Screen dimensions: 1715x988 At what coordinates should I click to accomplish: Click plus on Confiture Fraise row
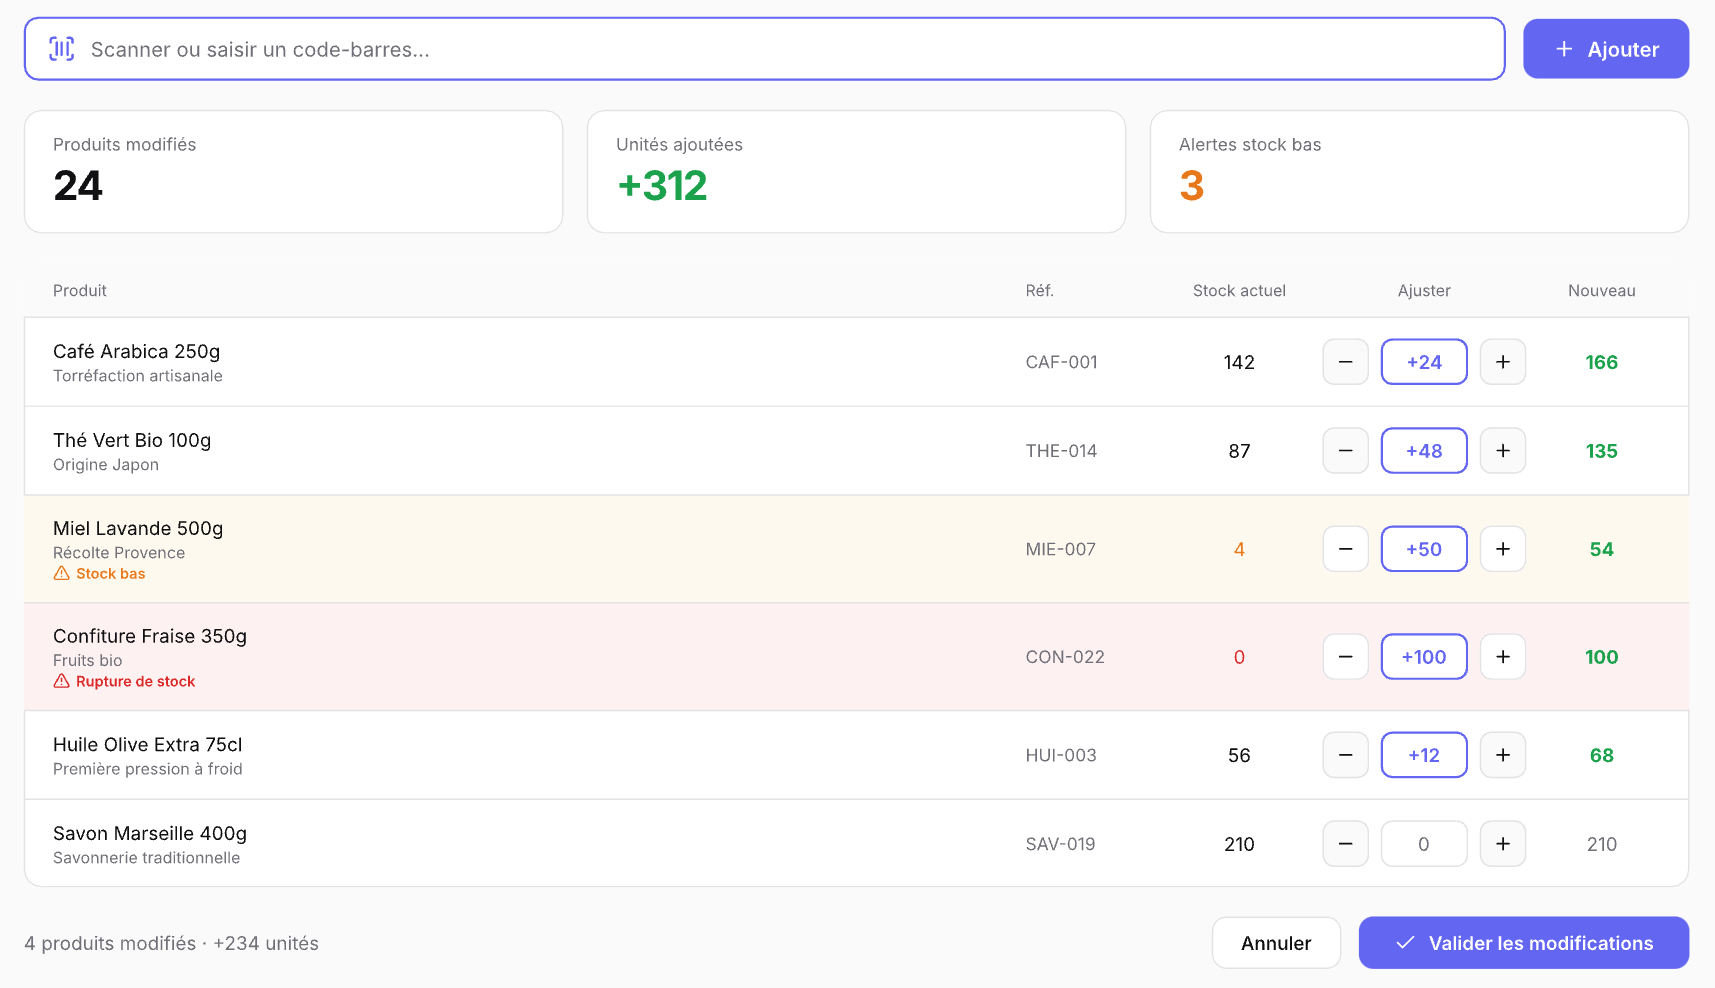(1502, 657)
